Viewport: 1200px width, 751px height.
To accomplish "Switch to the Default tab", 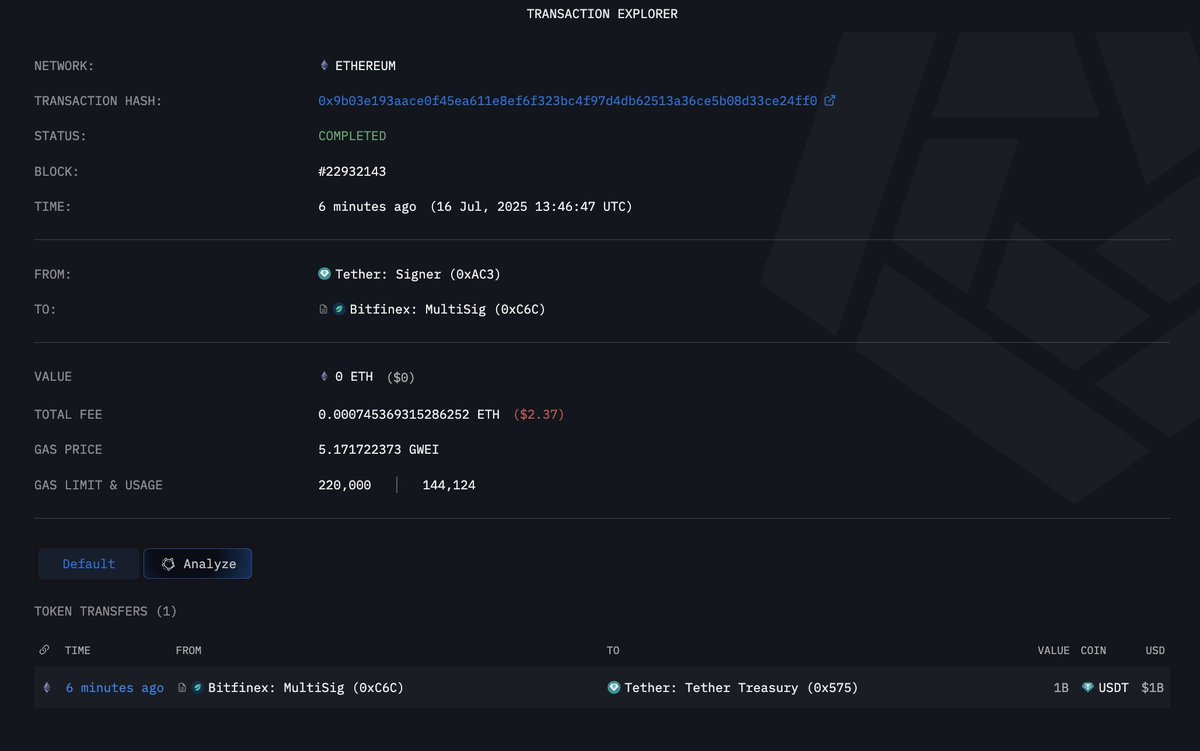I will [x=89, y=564].
